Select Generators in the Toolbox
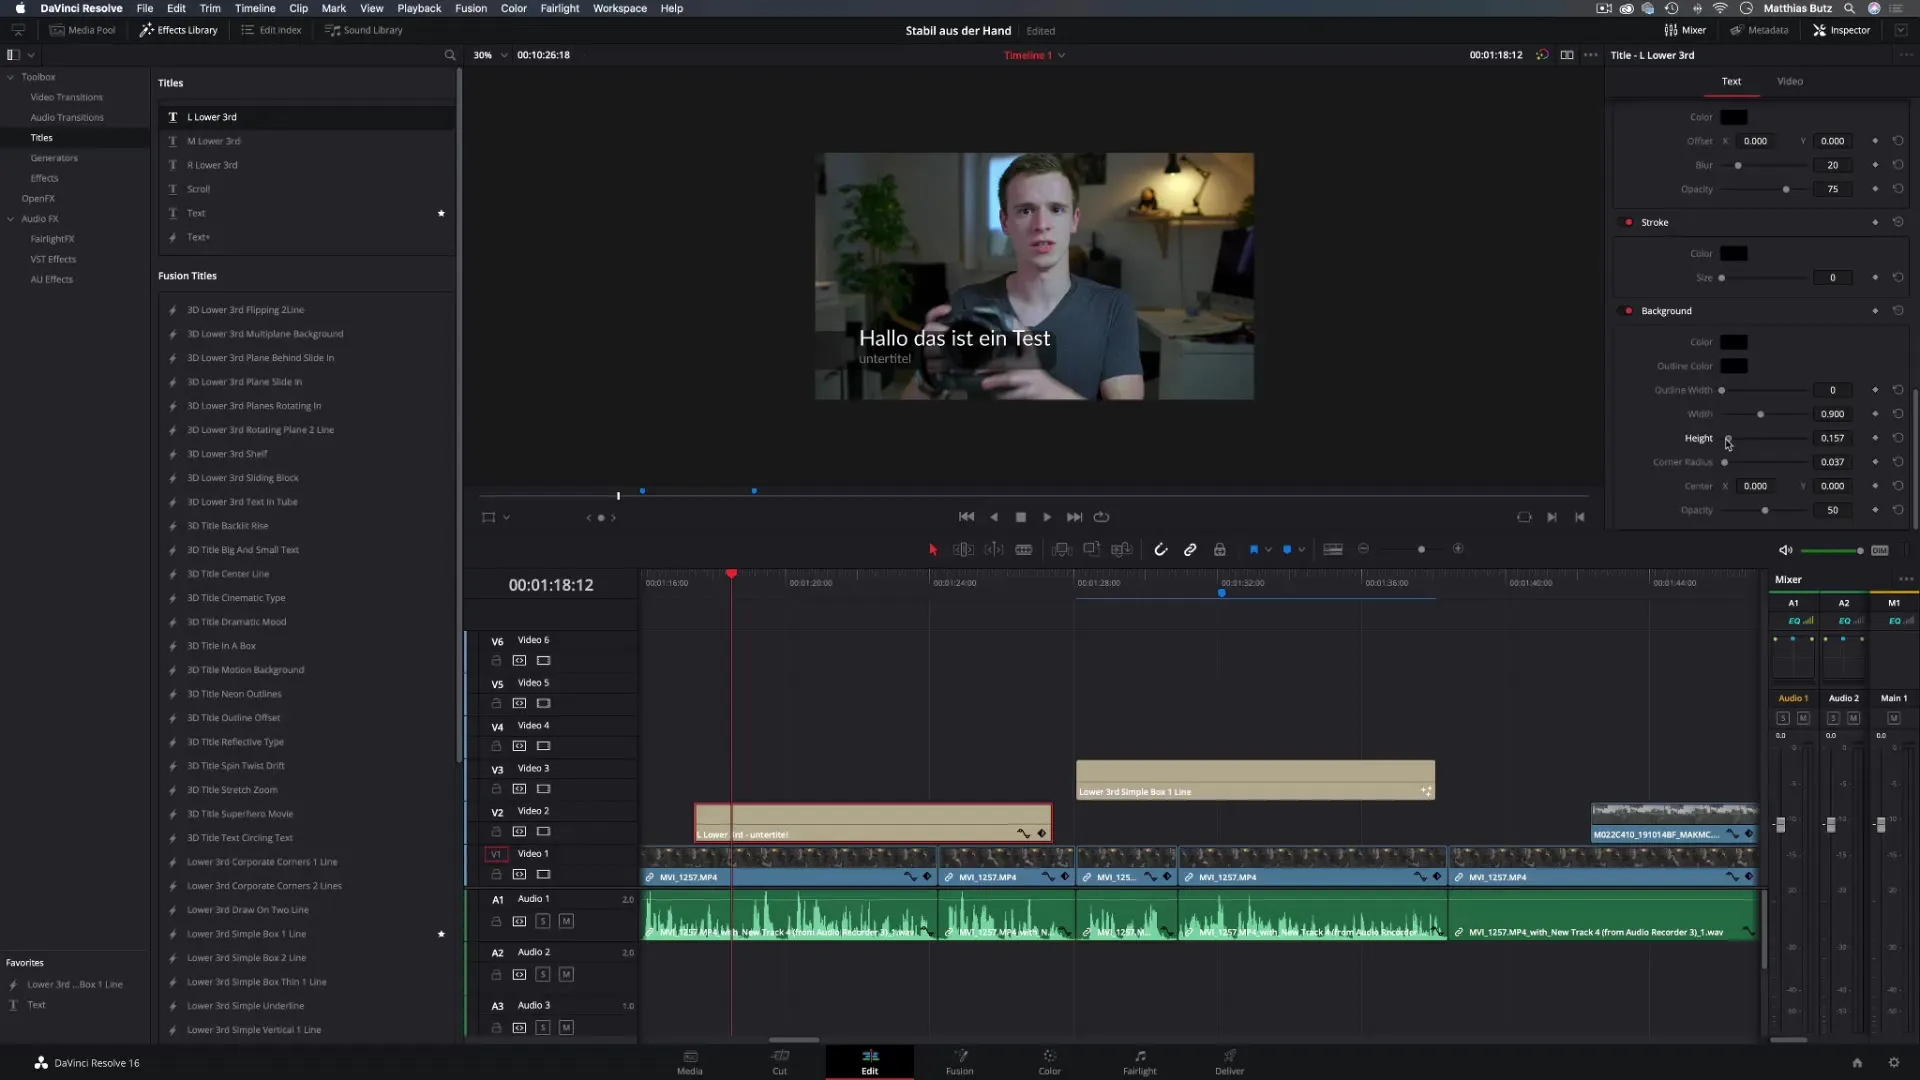 click(x=54, y=158)
